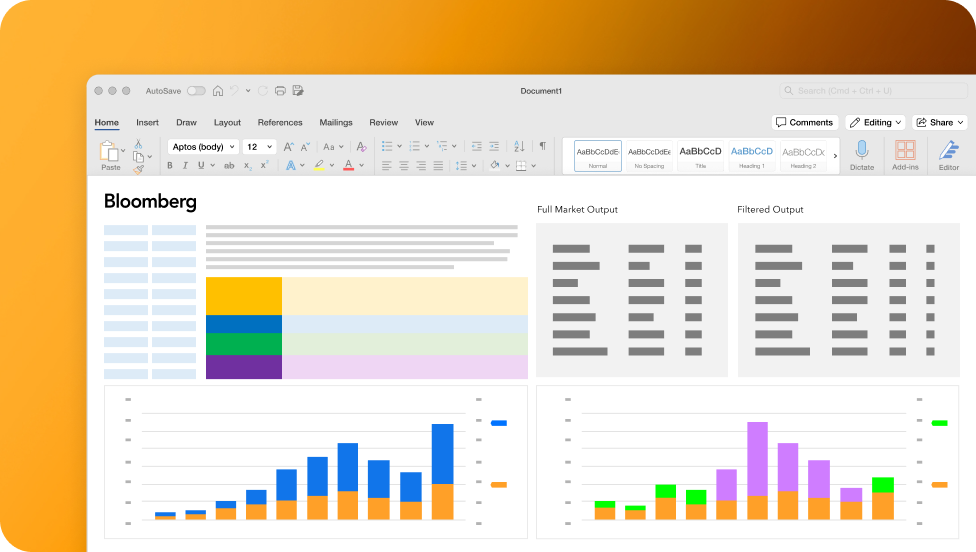This screenshot has height=552, width=976.
Task: Click the Print icon in title bar
Action: pyautogui.click(x=280, y=91)
